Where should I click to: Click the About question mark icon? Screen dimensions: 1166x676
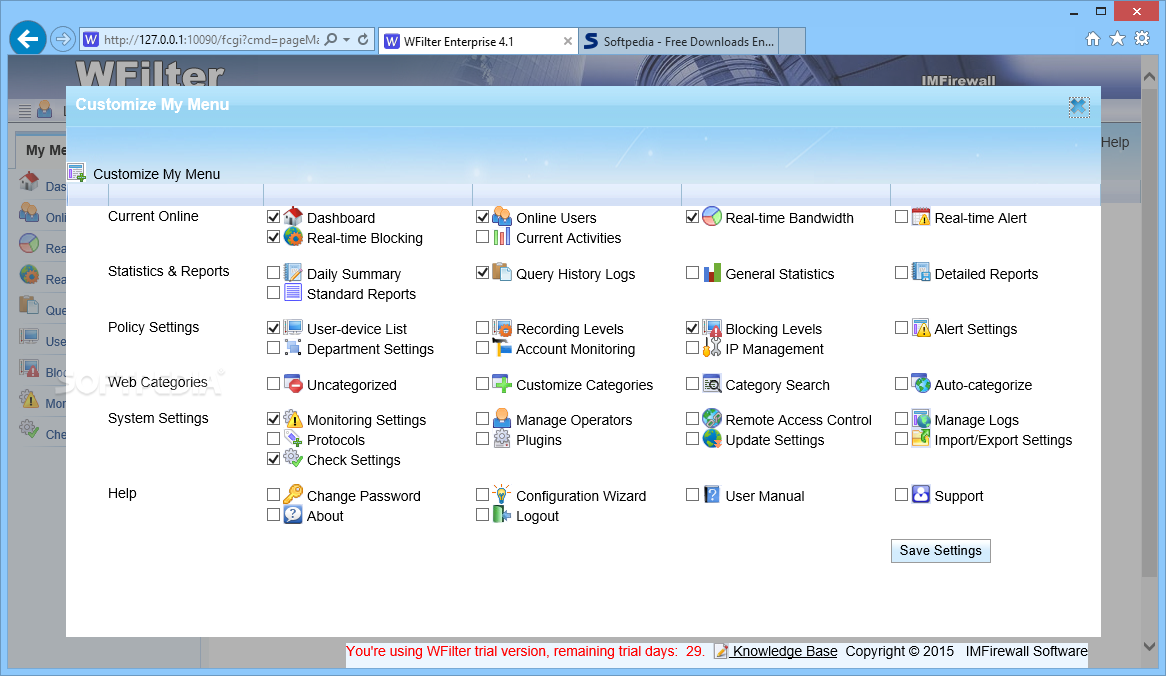[293, 514]
